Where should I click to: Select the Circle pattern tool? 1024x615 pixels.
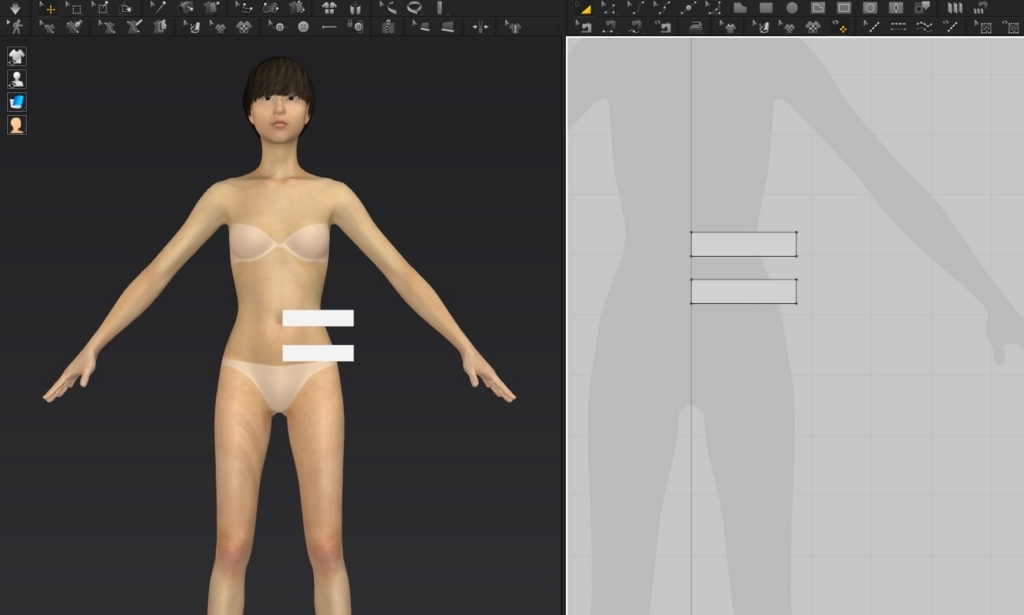(792, 8)
